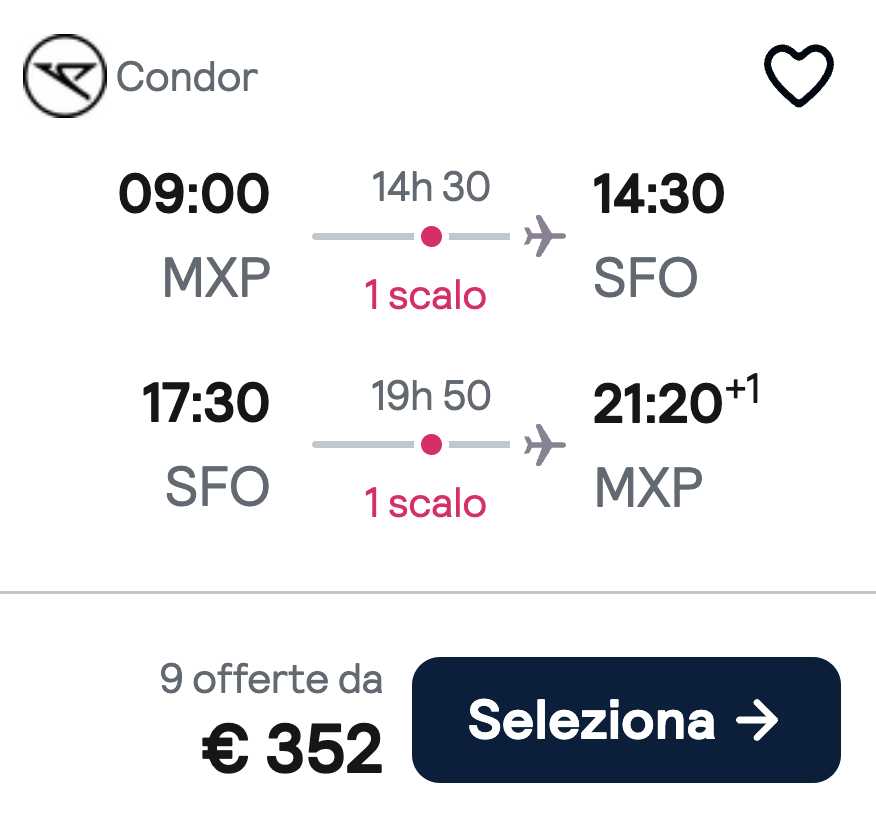The height and width of the screenshot is (818, 876).
Task: Click the 14:30 outbound arrival time
Action: 658,194
